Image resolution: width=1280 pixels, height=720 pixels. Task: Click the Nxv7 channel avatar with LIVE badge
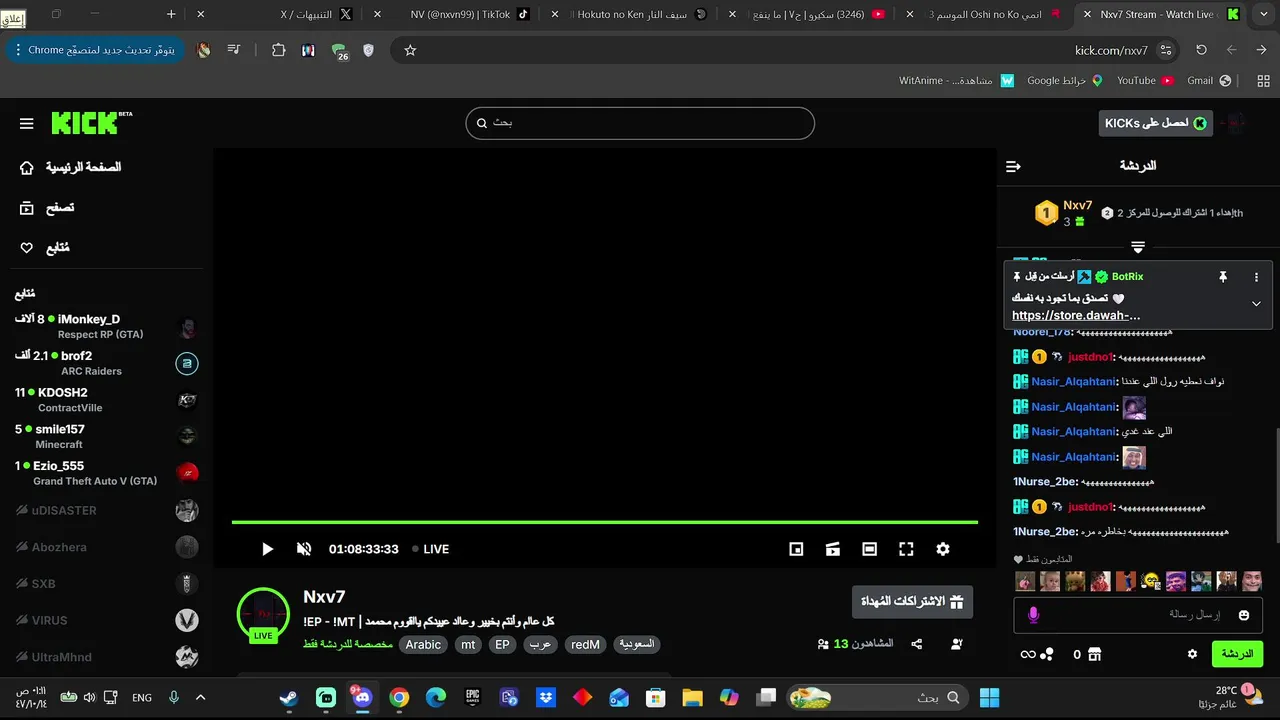point(263,614)
